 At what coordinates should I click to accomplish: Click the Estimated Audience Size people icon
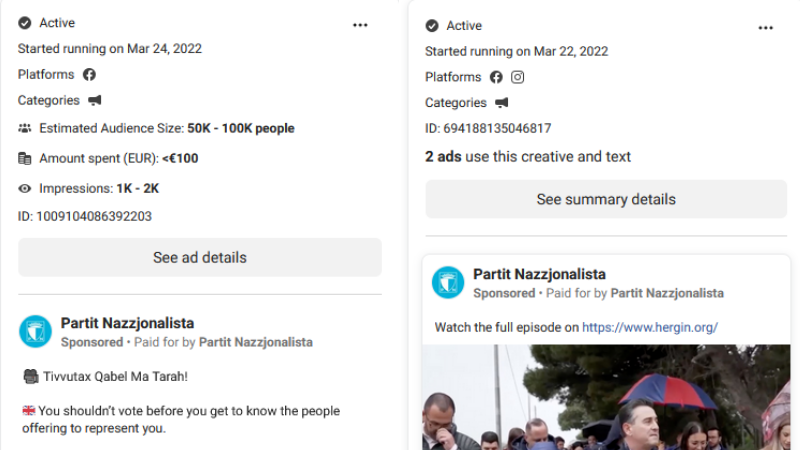coord(25,129)
